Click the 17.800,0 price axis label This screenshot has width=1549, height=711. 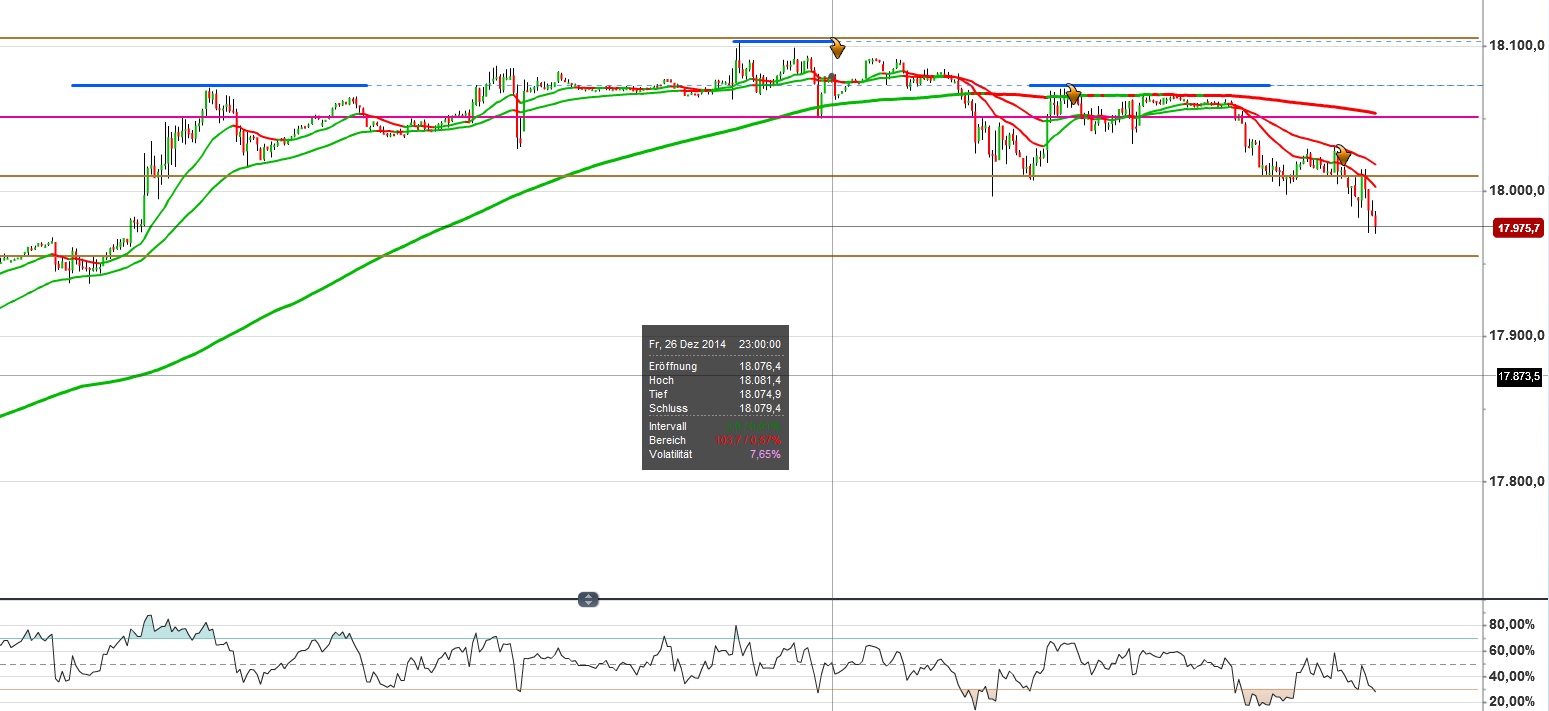pyautogui.click(x=1517, y=482)
